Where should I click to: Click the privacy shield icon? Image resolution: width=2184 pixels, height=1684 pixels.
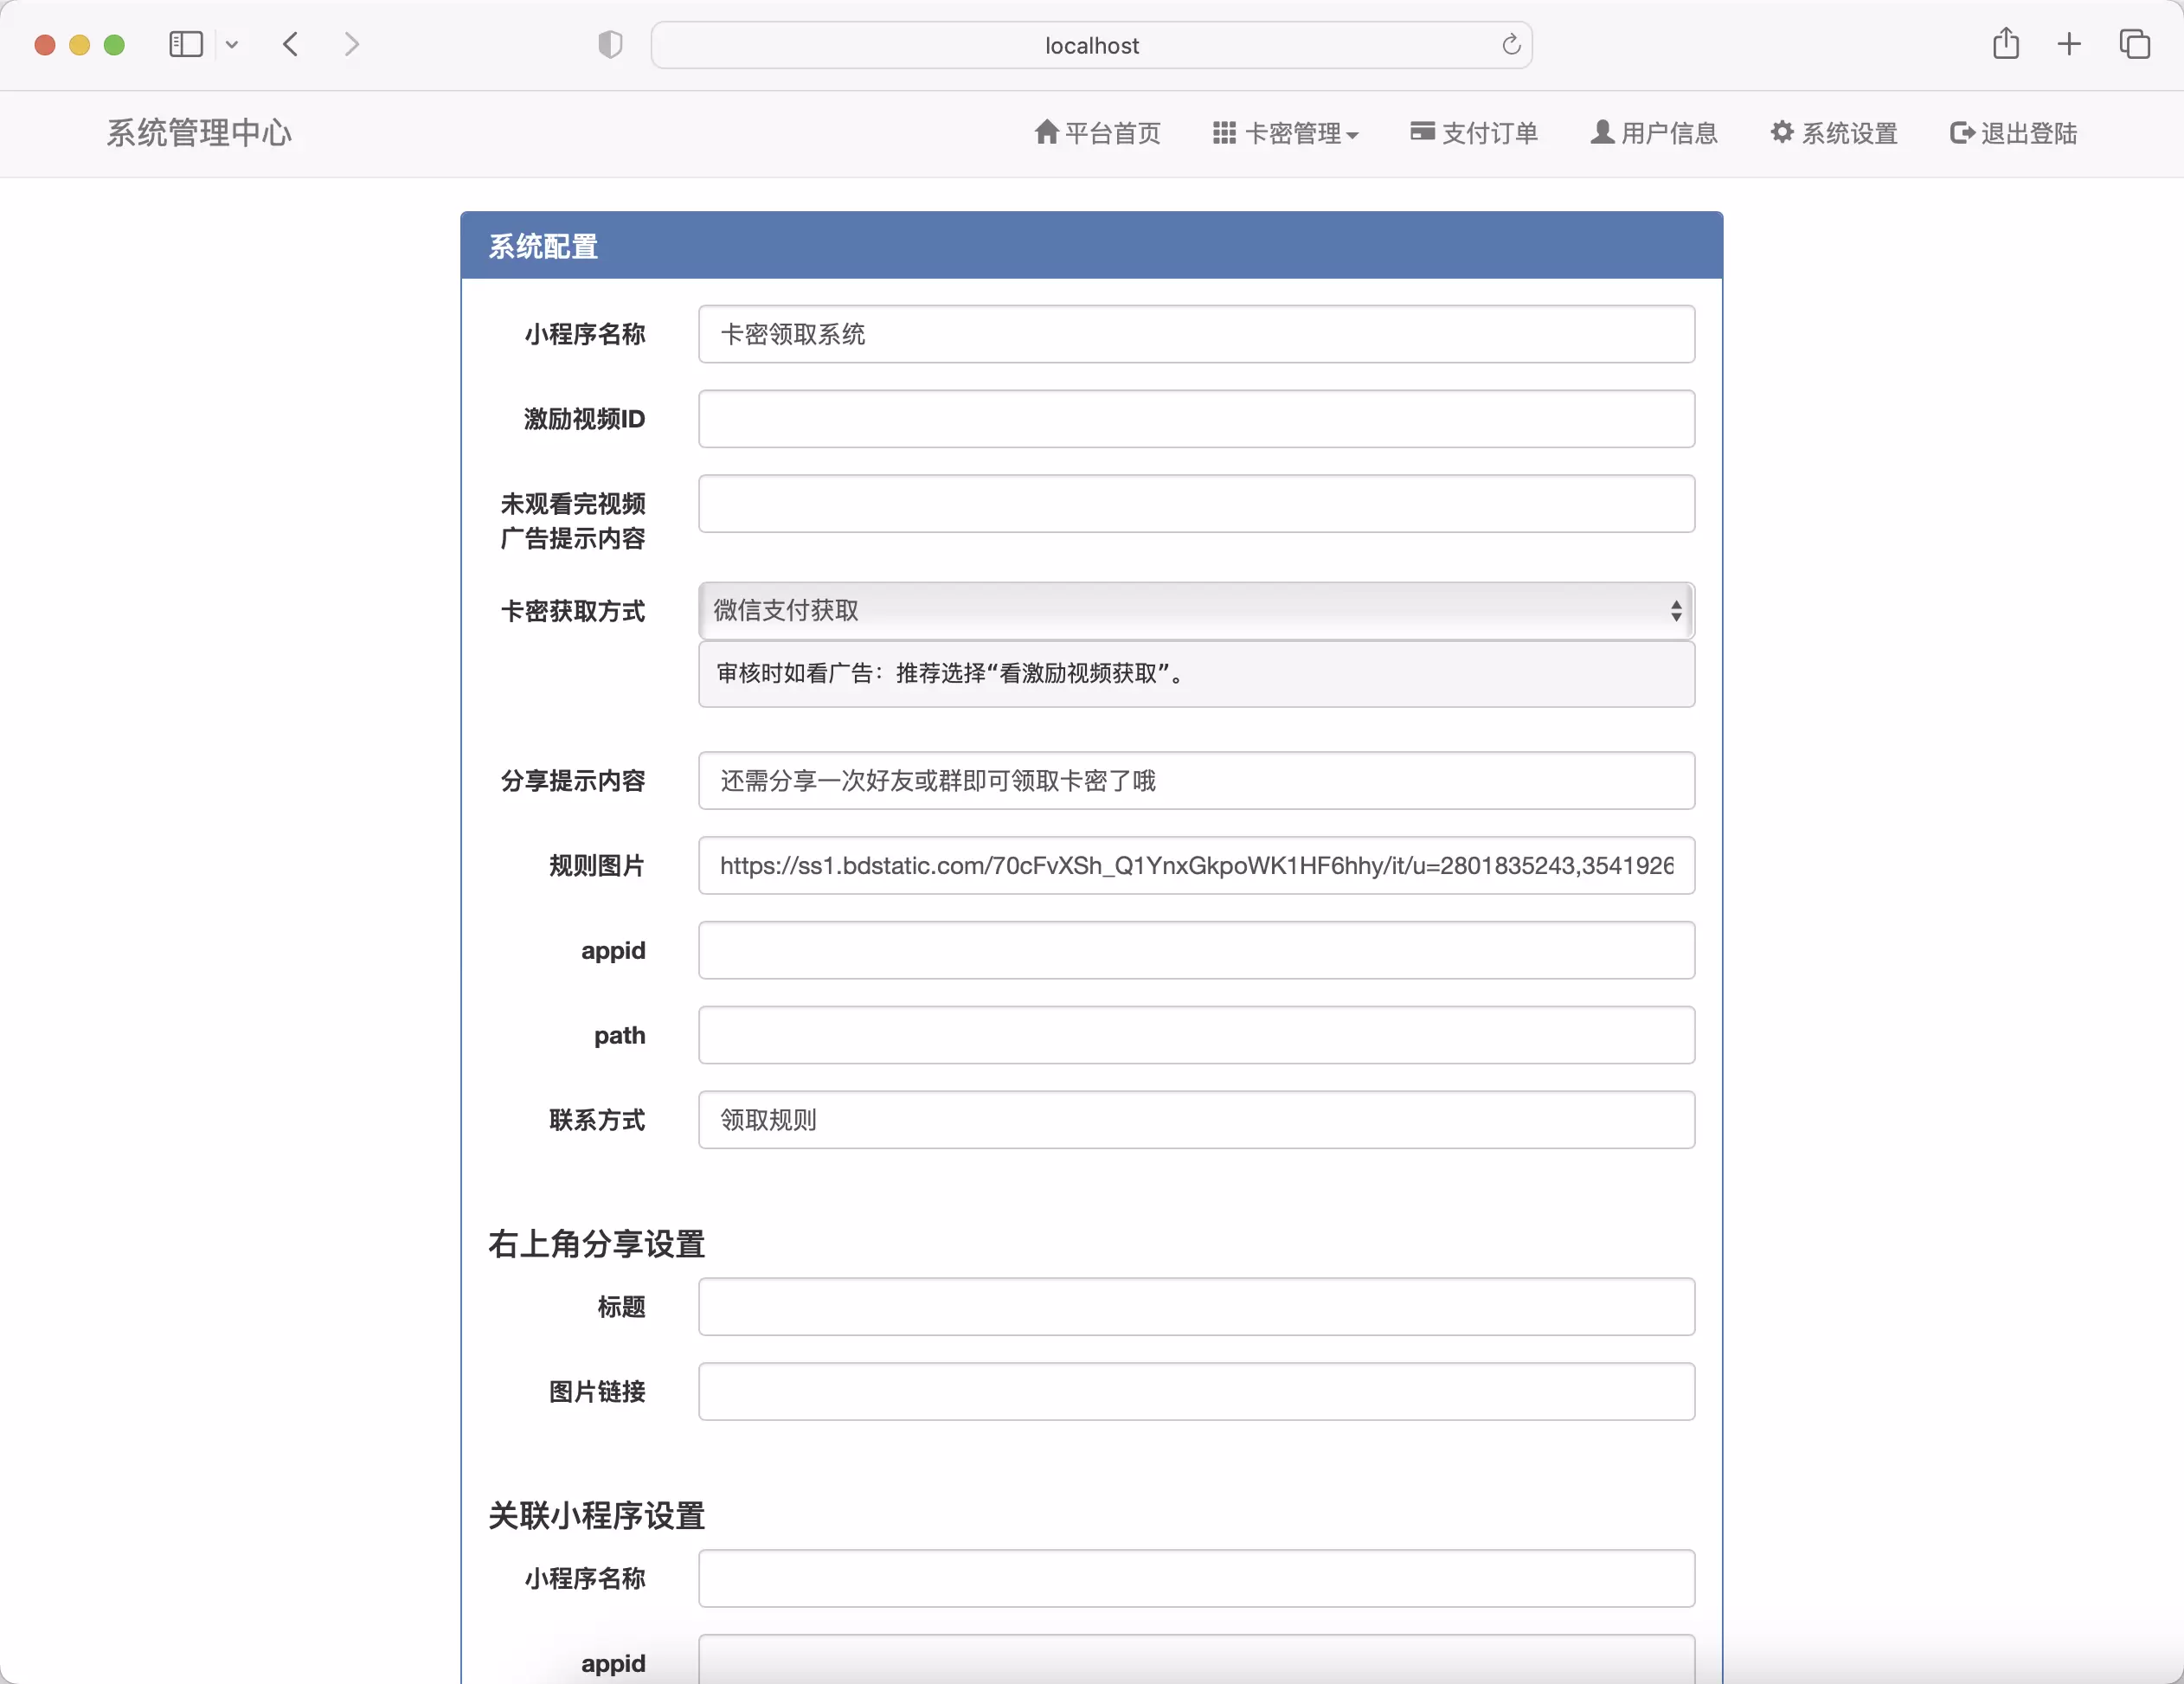pyautogui.click(x=610, y=45)
